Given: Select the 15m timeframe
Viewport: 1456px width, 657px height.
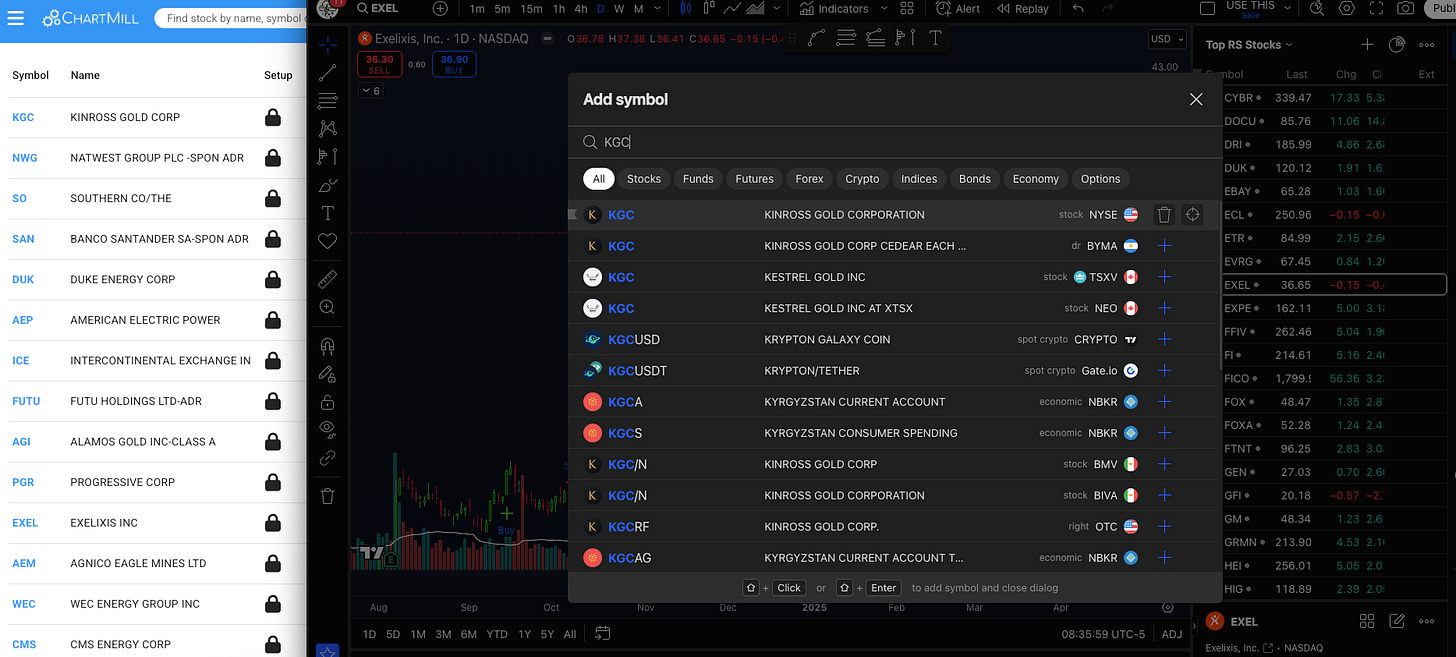Looking at the screenshot, I should coord(531,8).
